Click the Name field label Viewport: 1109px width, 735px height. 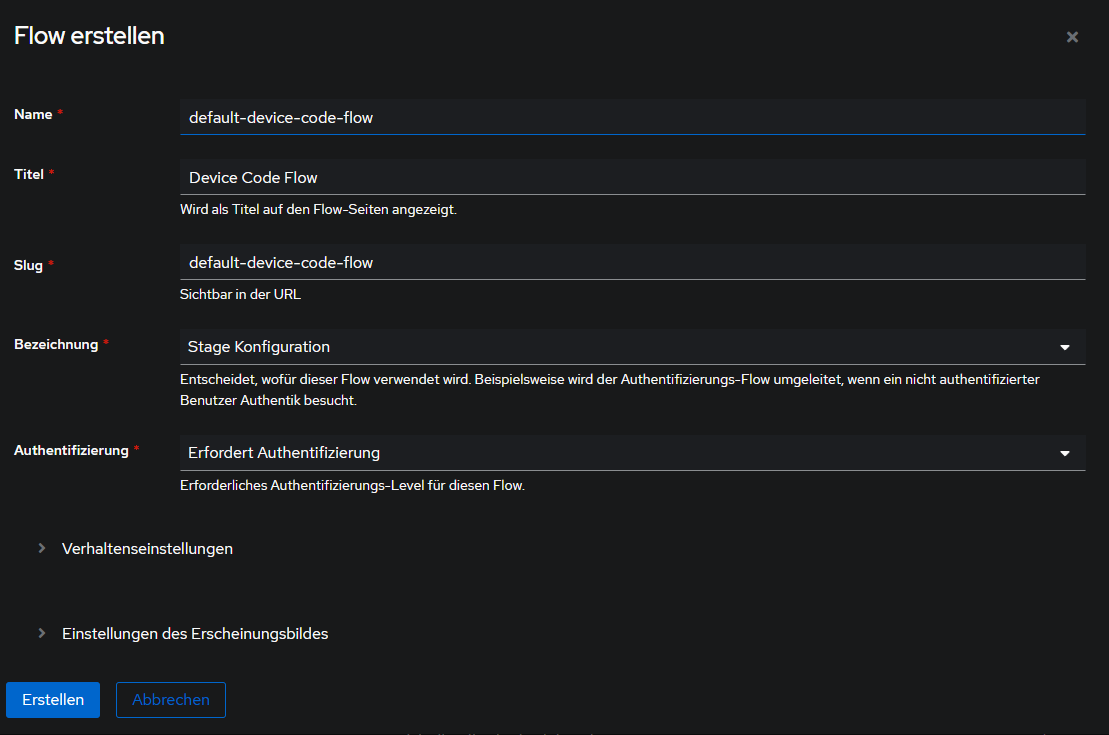[33, 114]
